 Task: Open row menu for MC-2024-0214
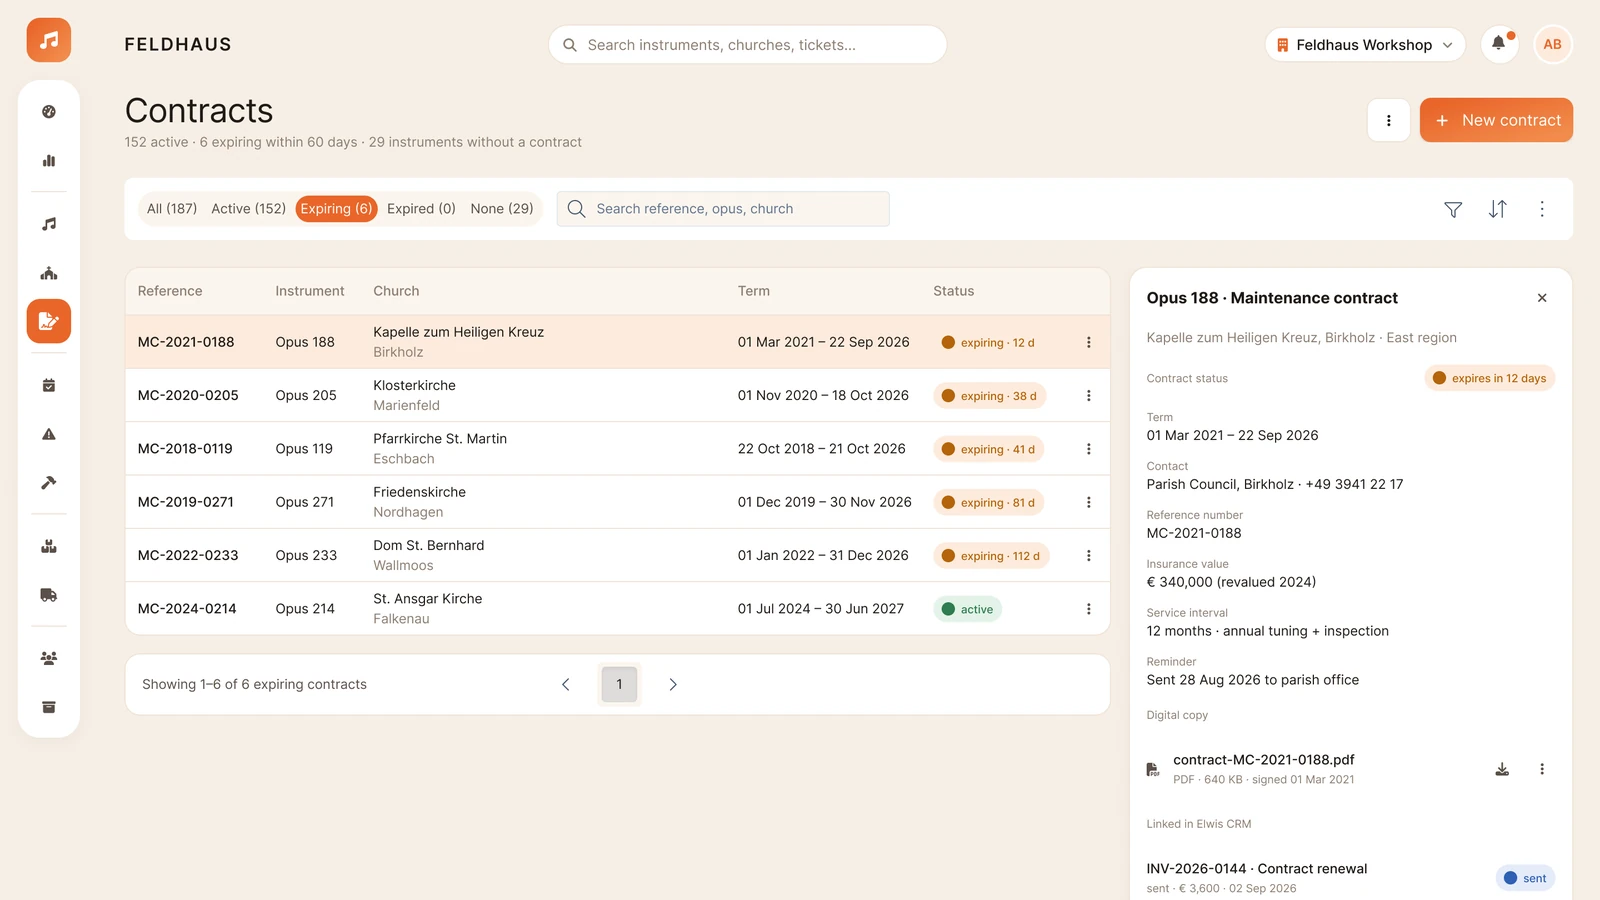coord(1088,609)
